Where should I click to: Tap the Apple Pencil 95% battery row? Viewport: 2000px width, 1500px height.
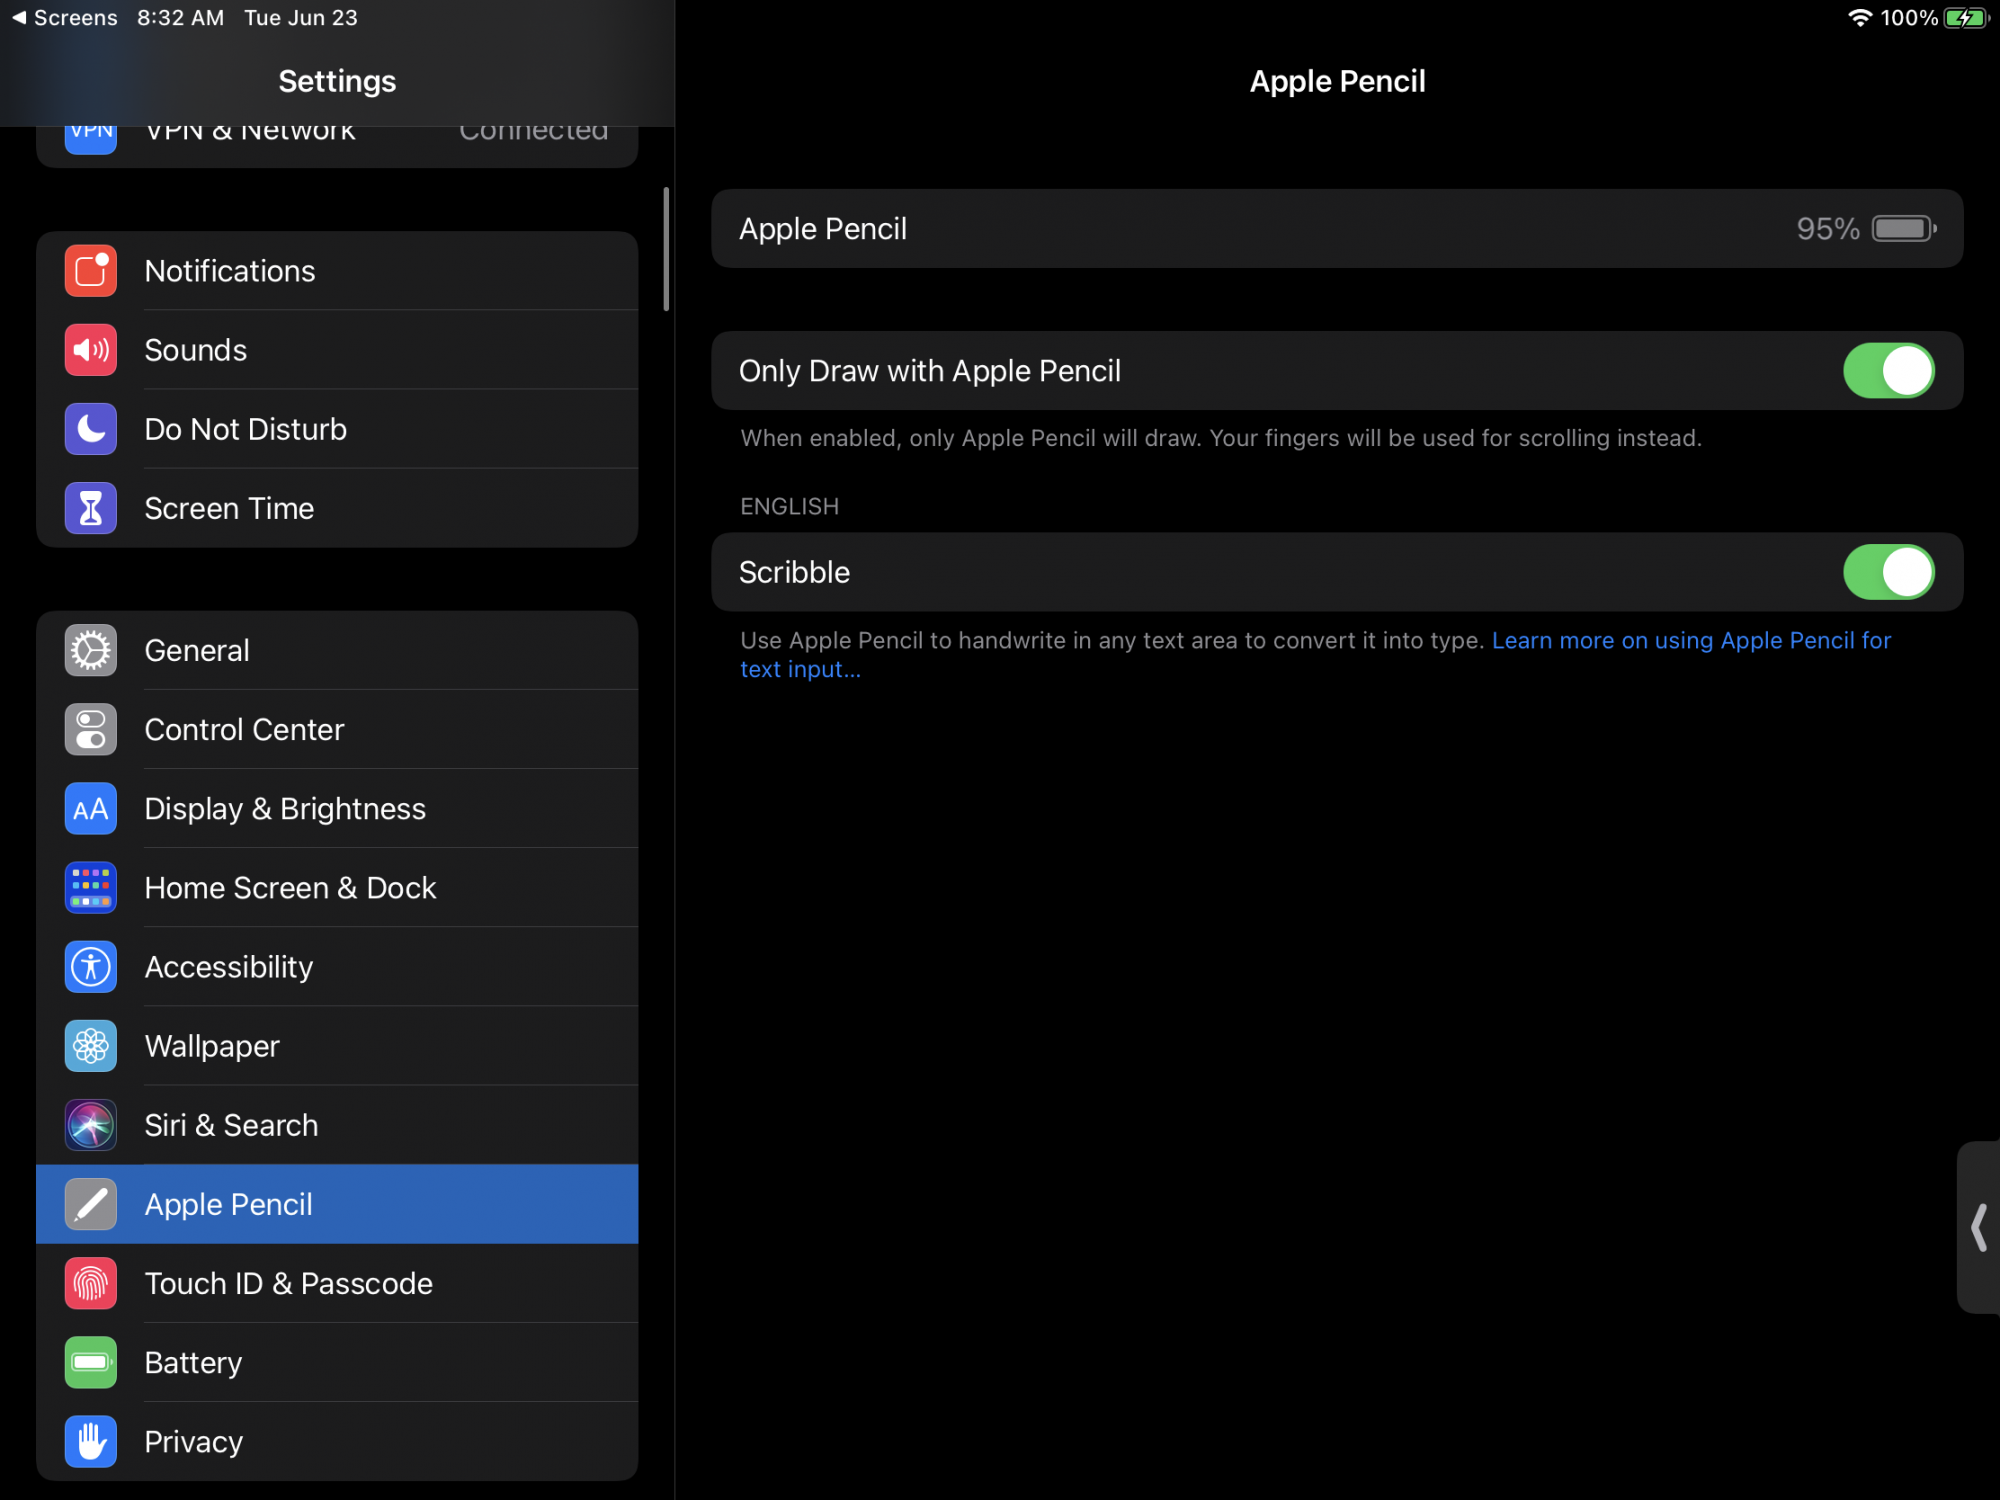(1336, 229)
